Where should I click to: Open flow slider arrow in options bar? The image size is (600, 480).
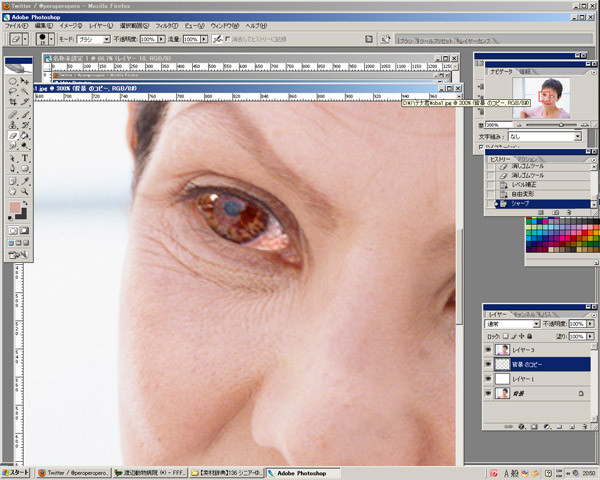click(x=204, y=39)
